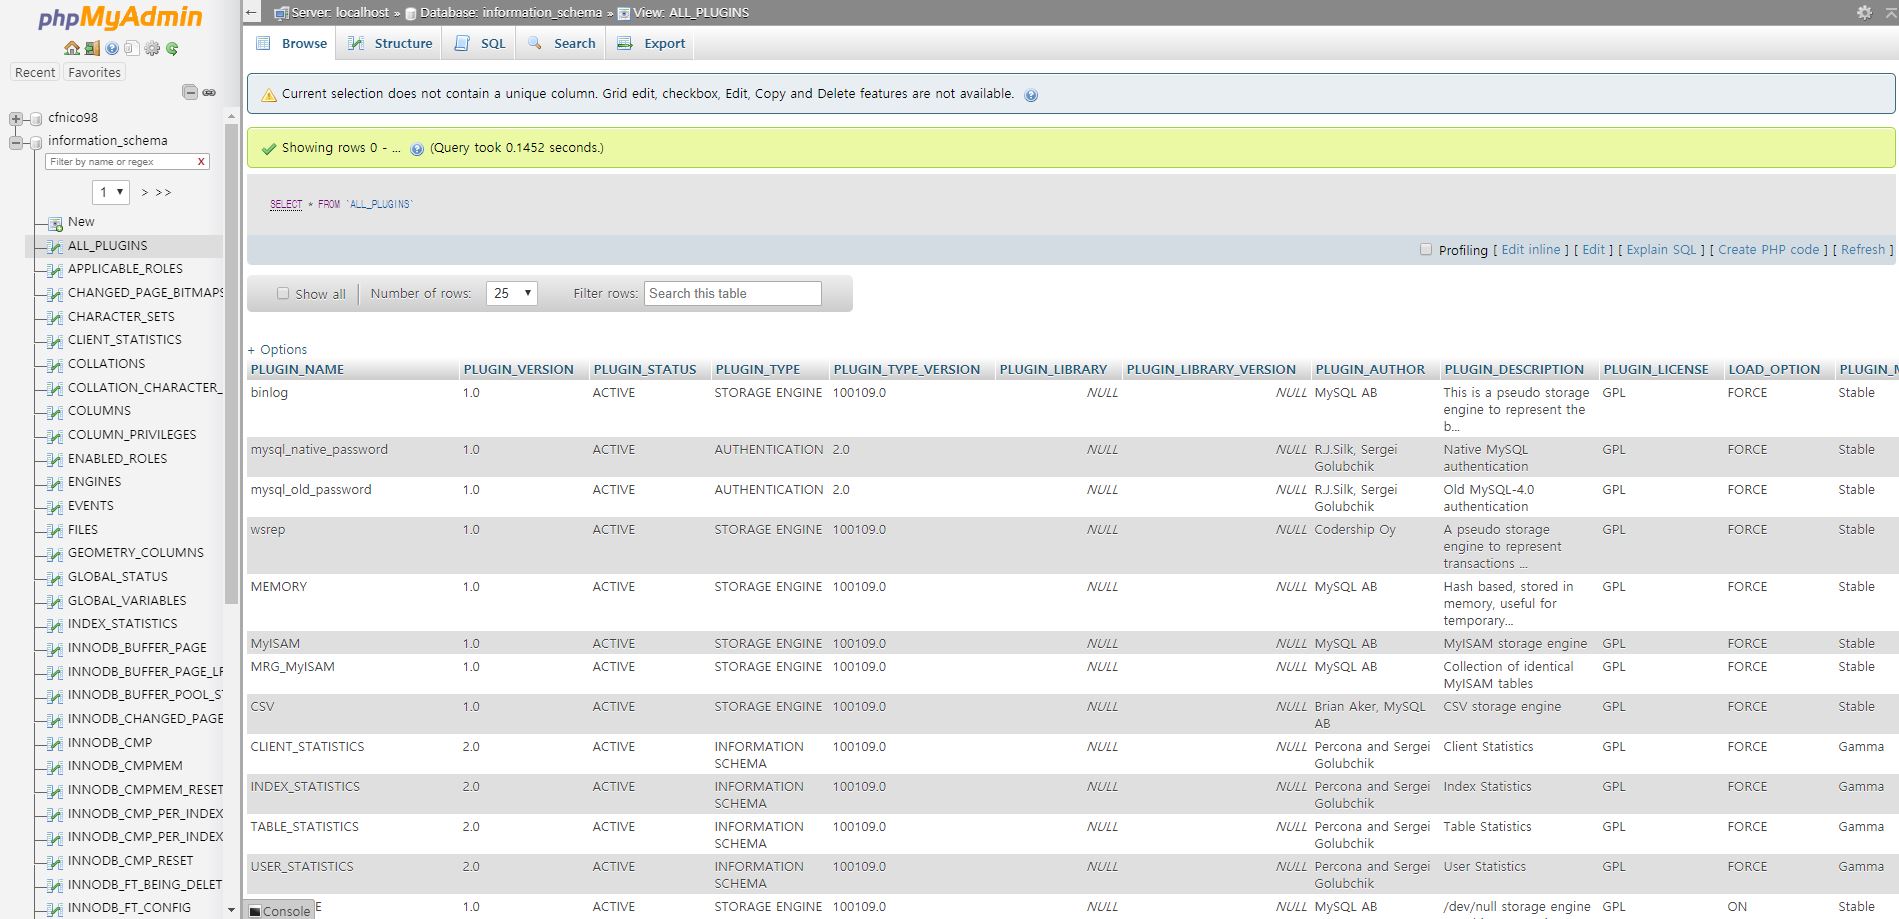Click the log out door icon
The height and width of the screenshot is (919, 1899).
[x=91, y=48]
